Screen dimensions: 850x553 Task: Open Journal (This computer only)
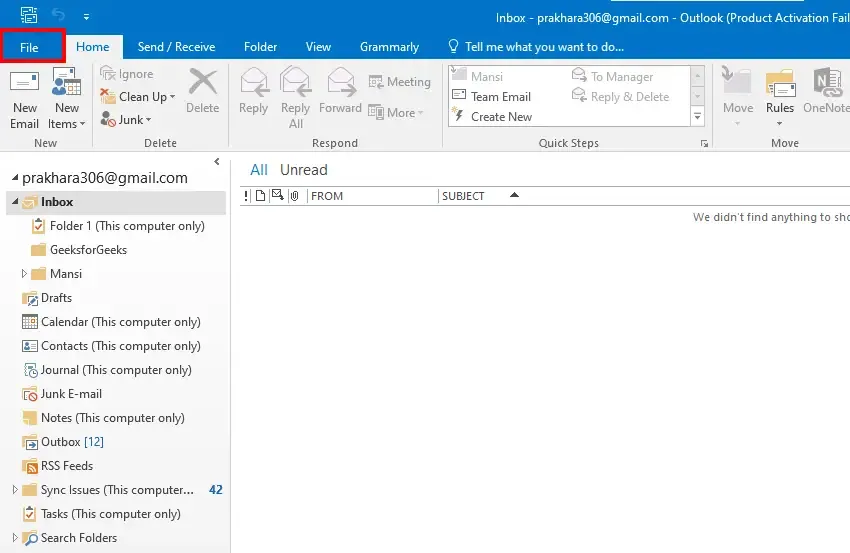(107, 370)
